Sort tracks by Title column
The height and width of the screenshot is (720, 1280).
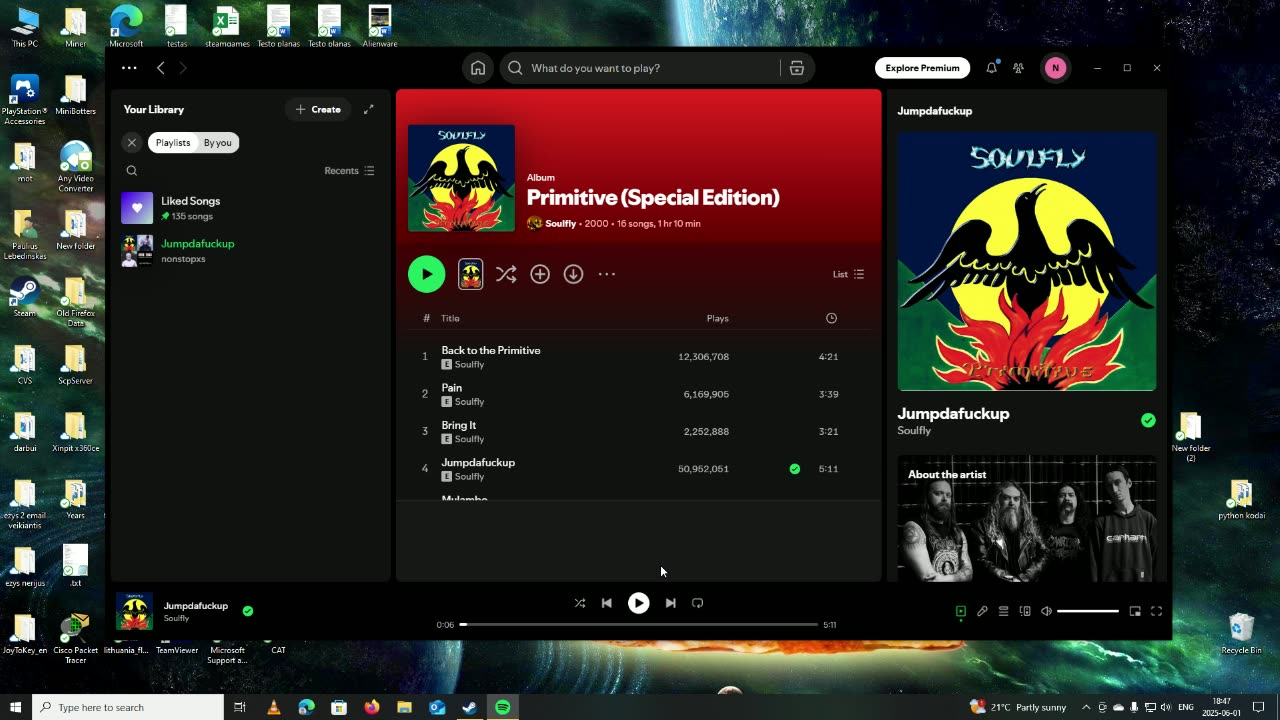point(450,318)
